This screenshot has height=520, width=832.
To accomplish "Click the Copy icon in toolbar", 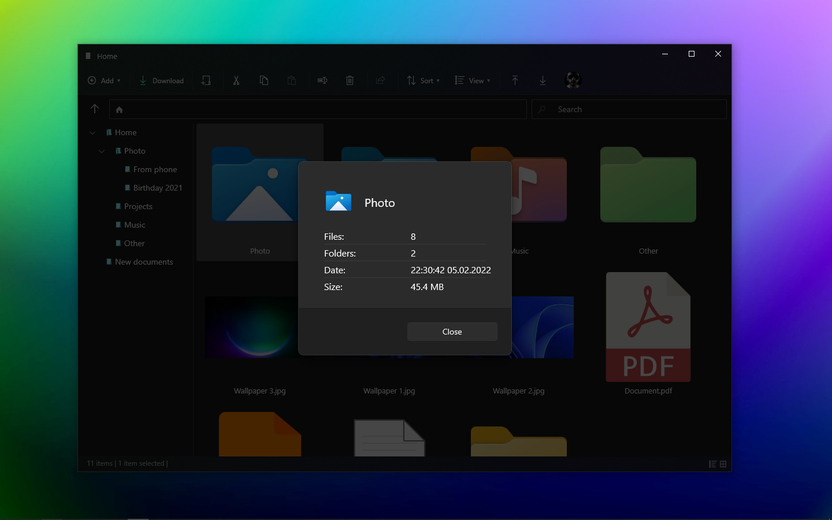I will pyautogui.click(x=264, y=81).
